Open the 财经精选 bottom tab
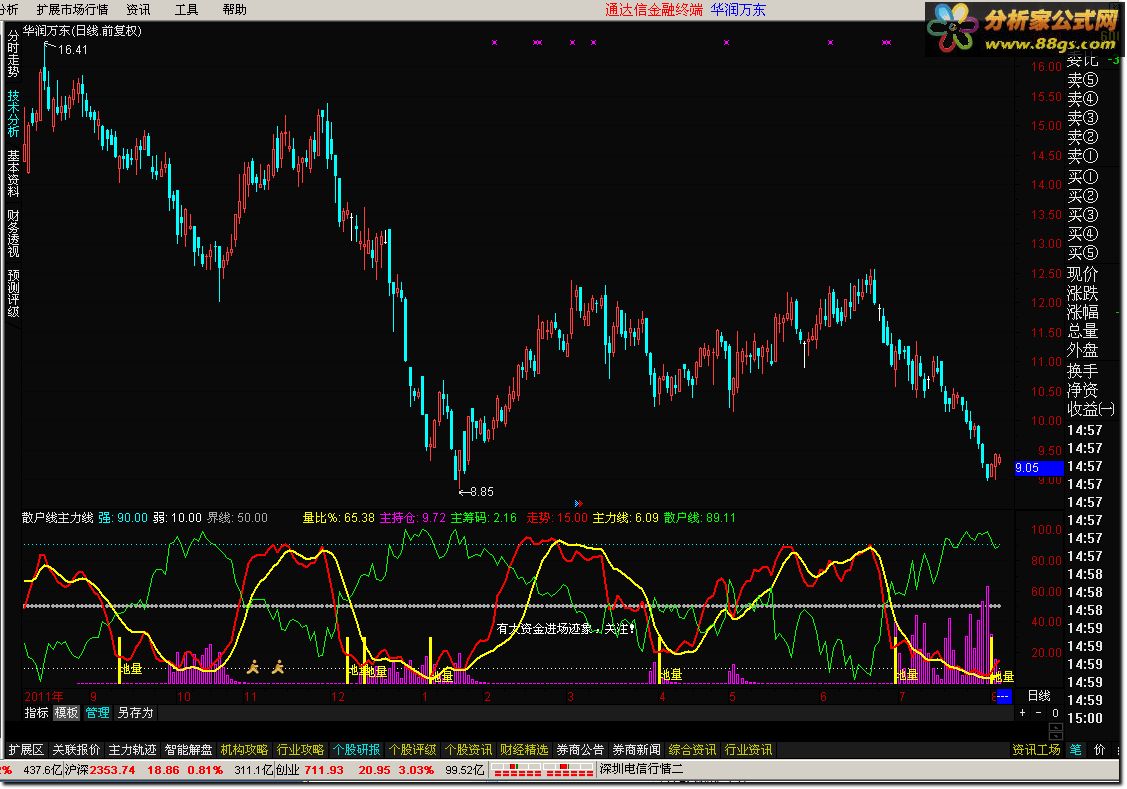 [x=524, y=749]
